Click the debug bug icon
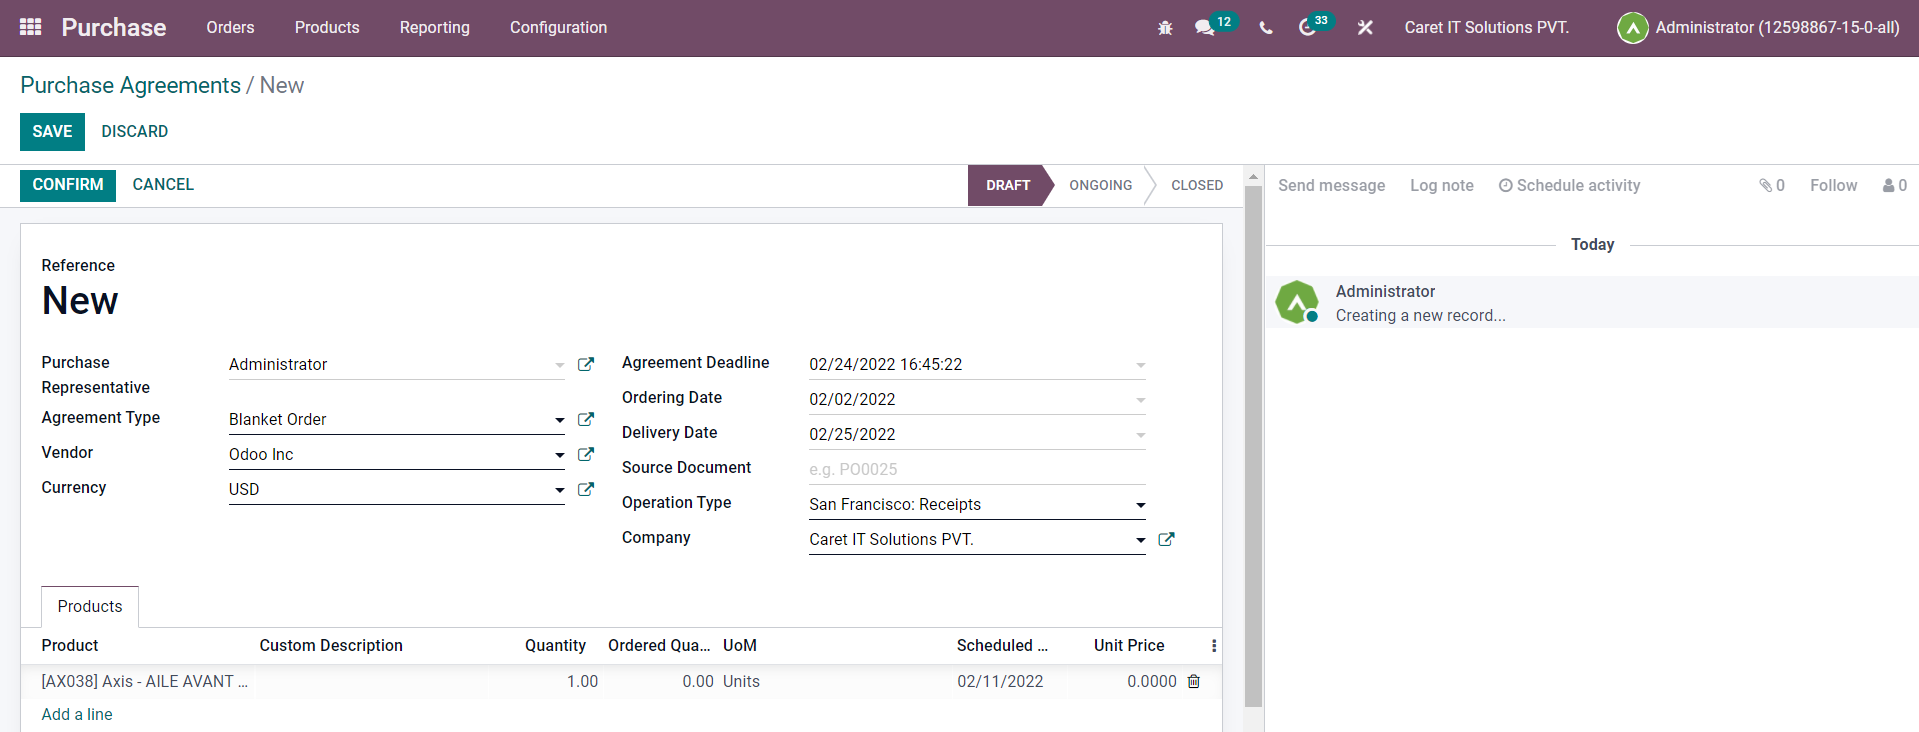This screenshot has height=732, width=1919. click(1165, 28)
